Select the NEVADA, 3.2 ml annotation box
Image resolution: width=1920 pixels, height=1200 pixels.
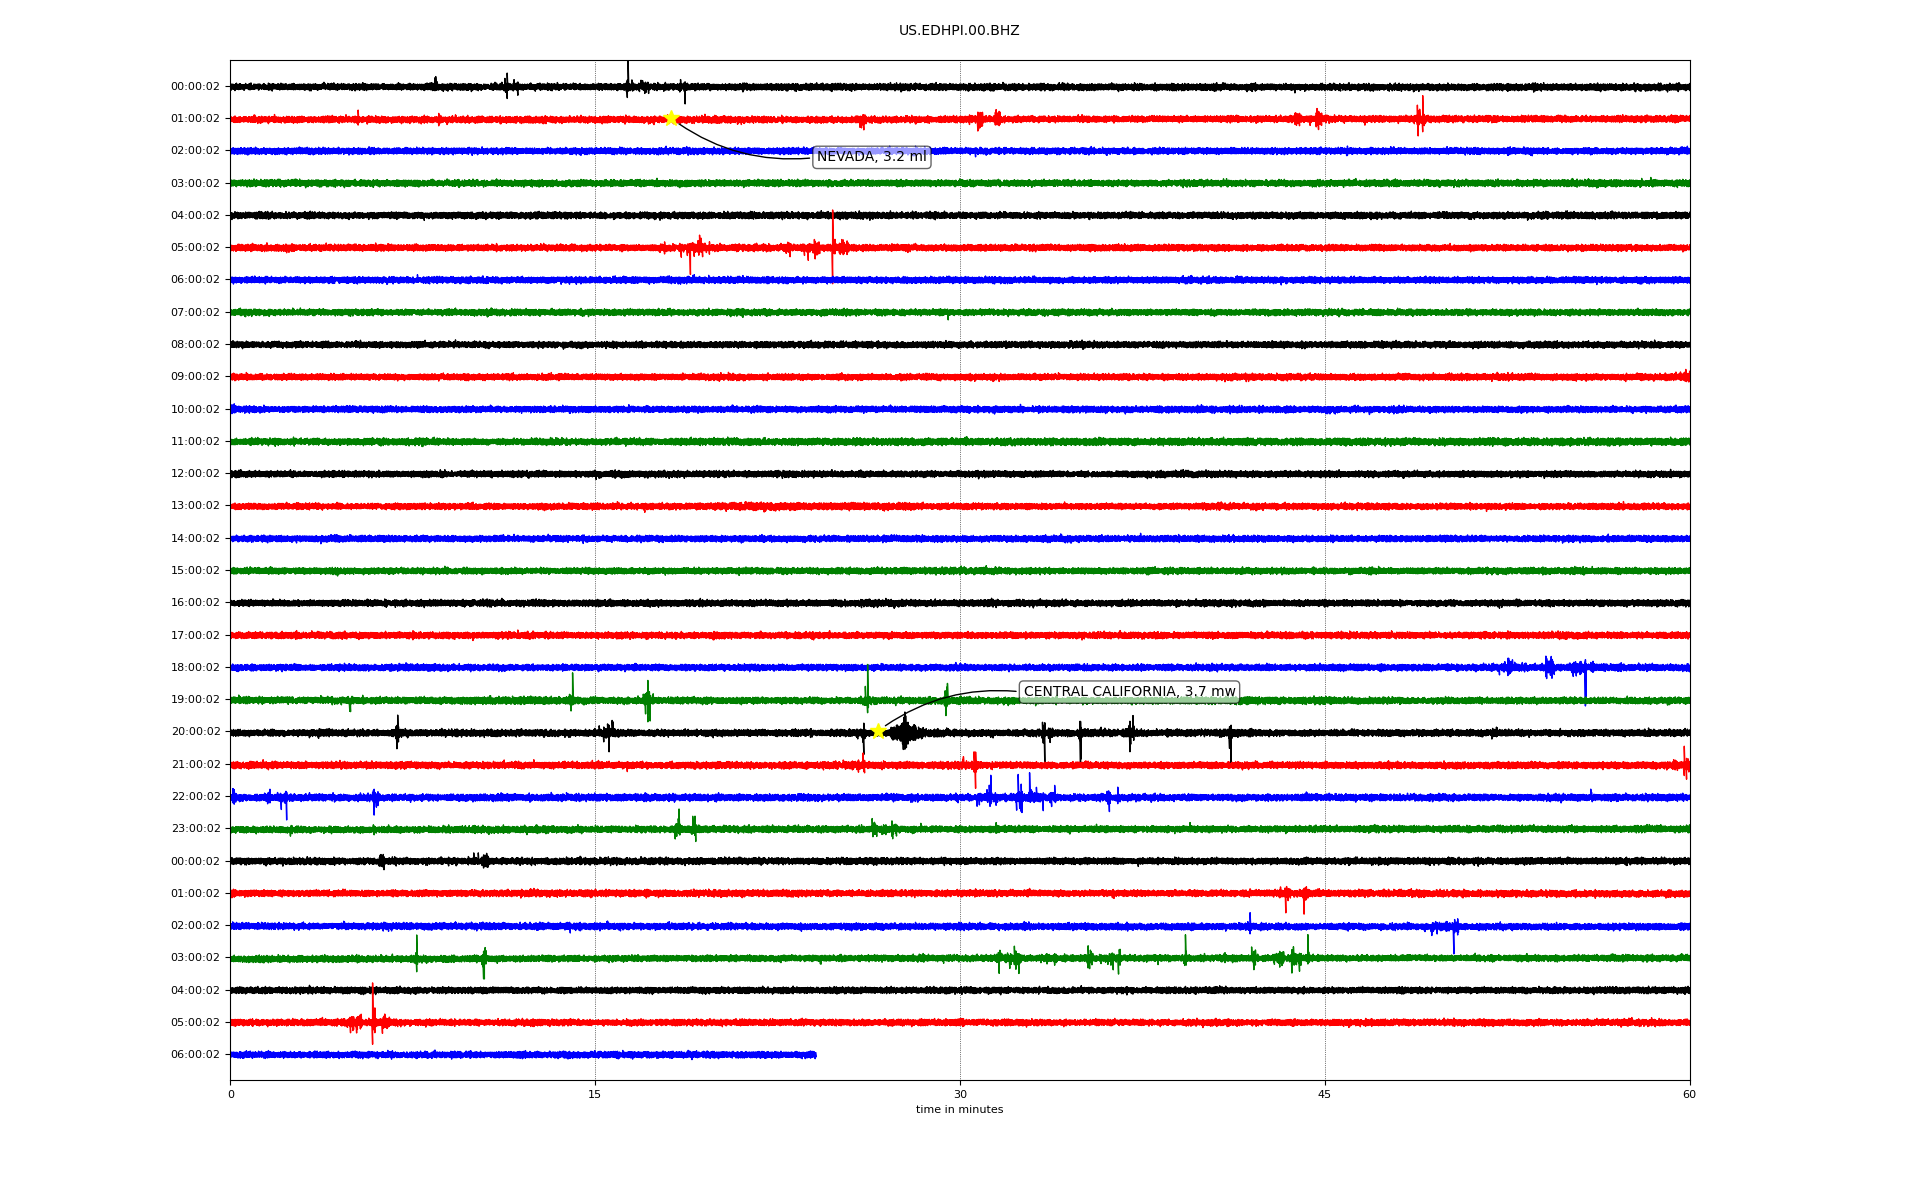tap(872, 157)
